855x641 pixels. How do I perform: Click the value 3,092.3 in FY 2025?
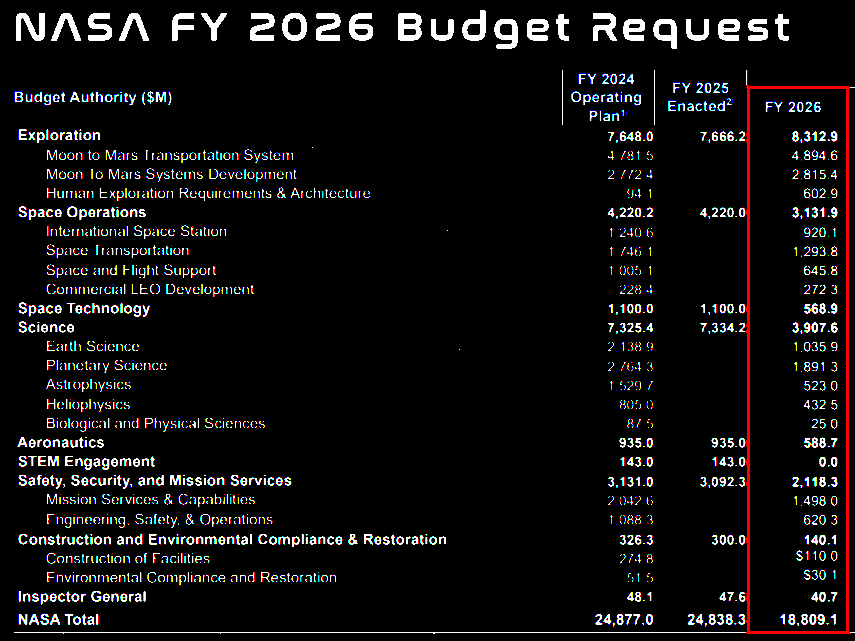723,482
